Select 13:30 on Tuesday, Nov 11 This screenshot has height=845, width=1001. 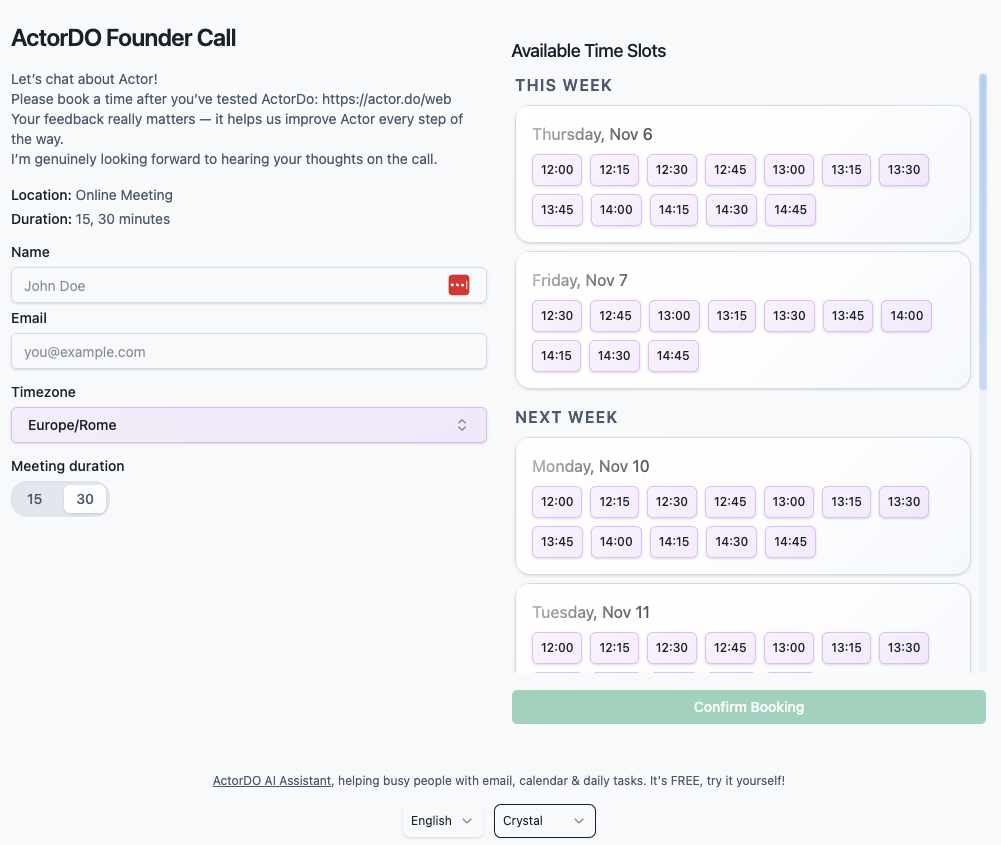coord(903,648)
